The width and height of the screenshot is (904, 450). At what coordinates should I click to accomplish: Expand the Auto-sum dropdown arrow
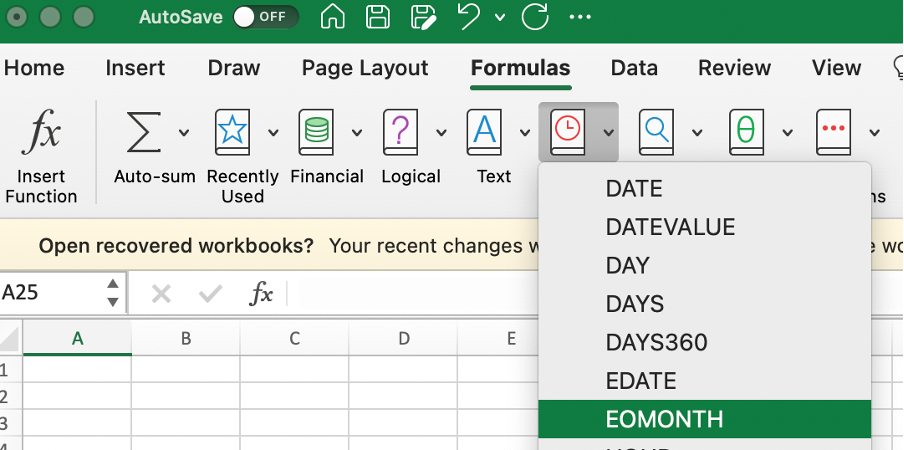pyautogui.click(x=184, y=132)
